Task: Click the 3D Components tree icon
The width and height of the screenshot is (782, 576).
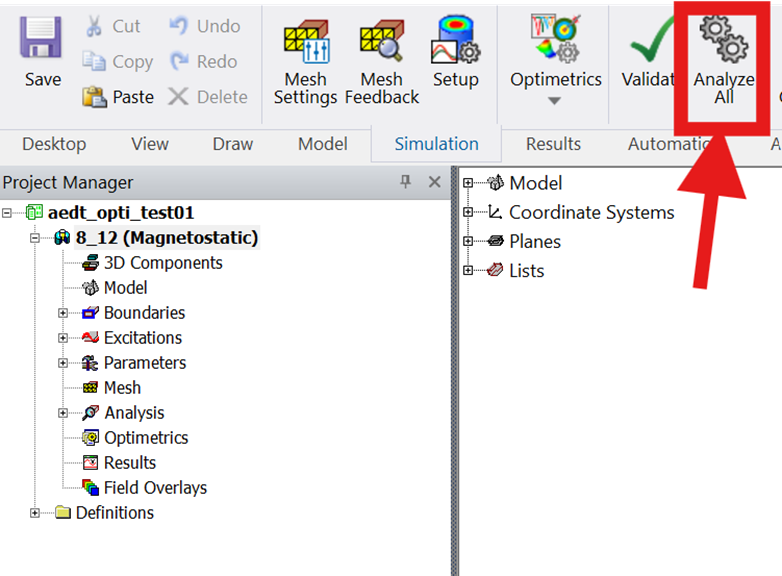Action: point(90,263)
